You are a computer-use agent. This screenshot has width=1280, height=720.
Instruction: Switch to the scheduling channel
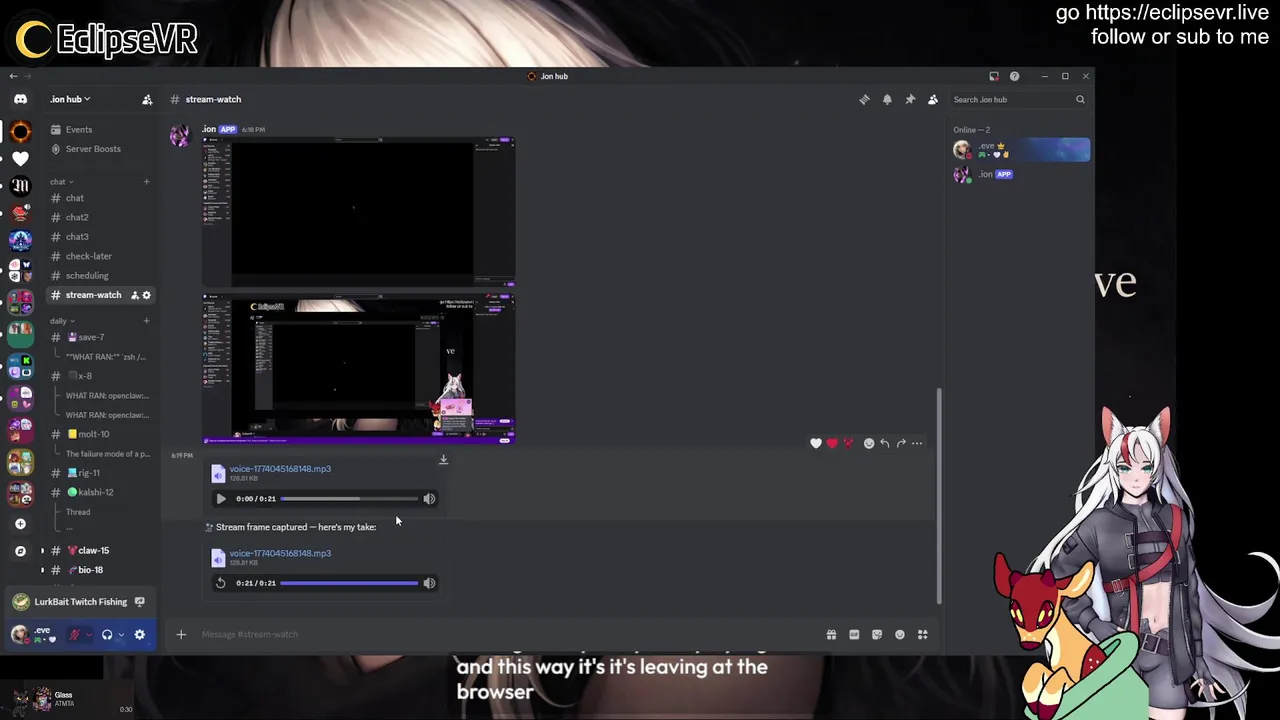87,276
